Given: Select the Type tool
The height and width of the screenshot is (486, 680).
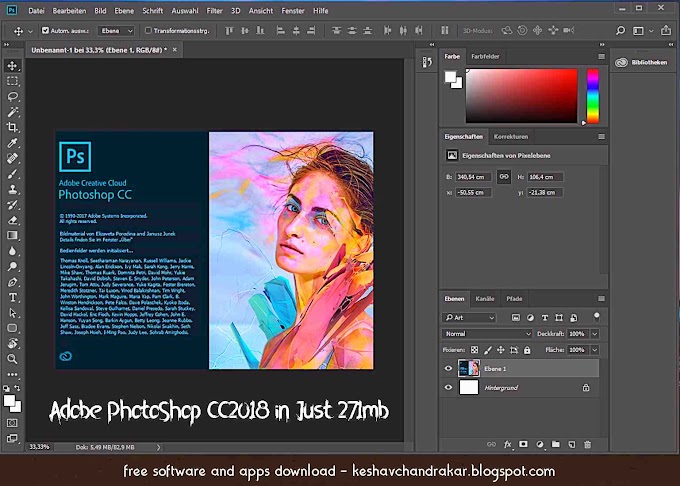Looking at the screenshot, I should pyautogui.click(x=12, y=297).
